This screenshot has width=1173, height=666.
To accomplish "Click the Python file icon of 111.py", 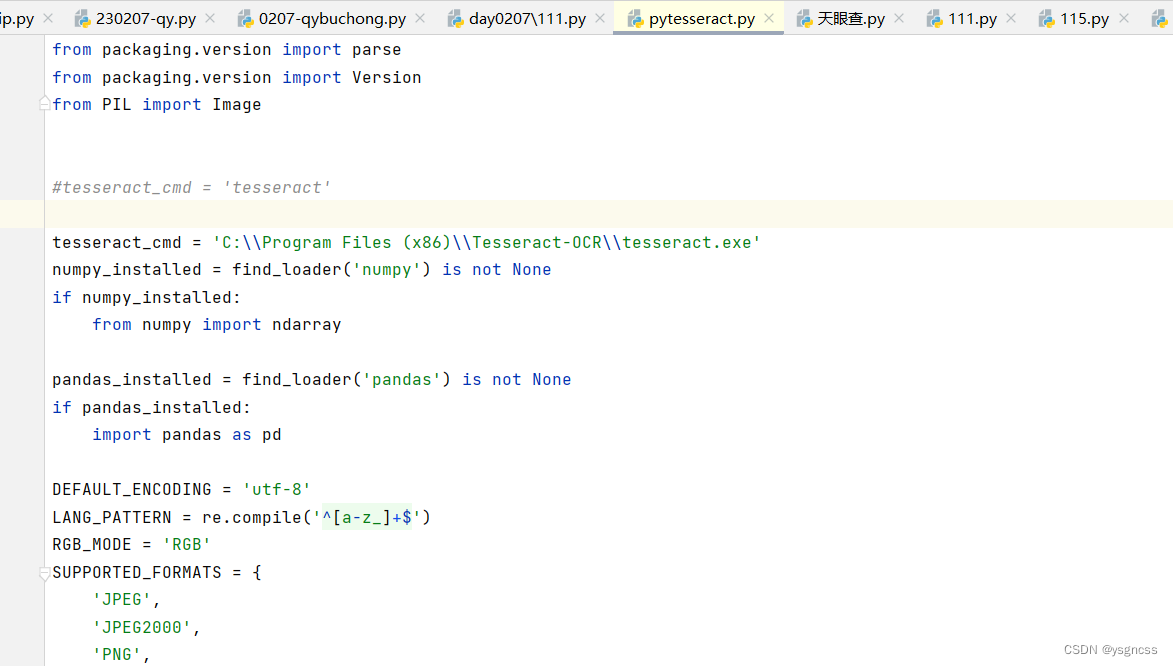I will tap(934, 19).
